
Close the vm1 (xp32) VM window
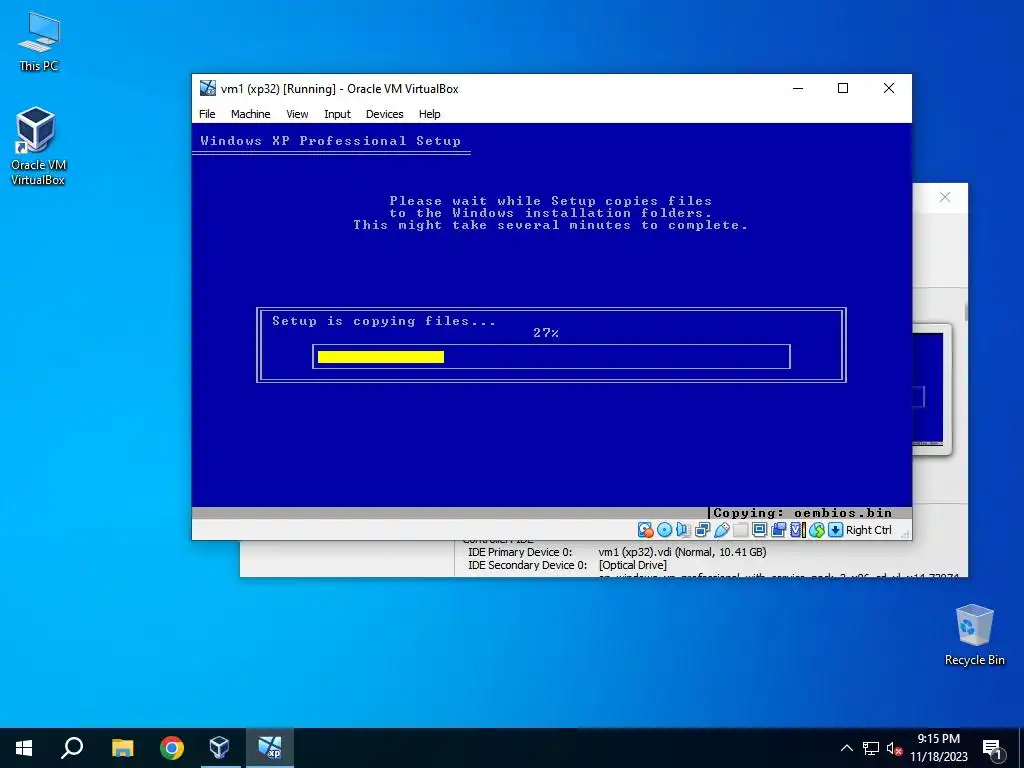(x=889, y=88)
